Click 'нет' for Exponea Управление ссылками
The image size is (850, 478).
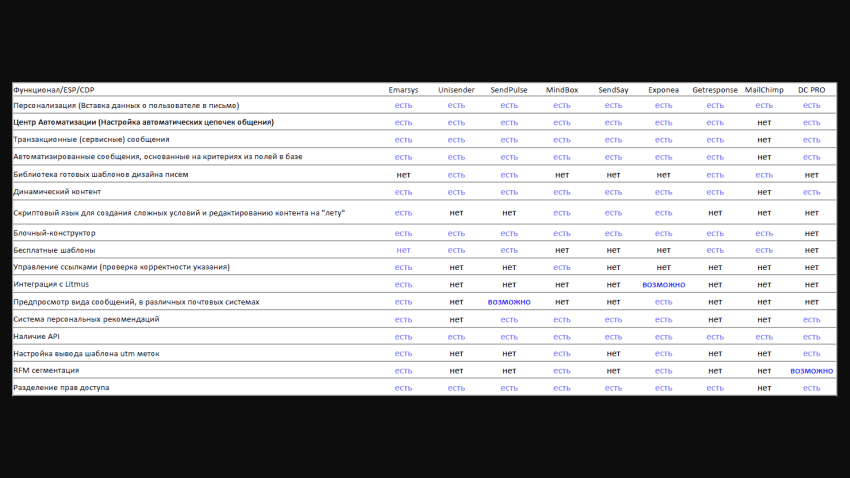664,267
